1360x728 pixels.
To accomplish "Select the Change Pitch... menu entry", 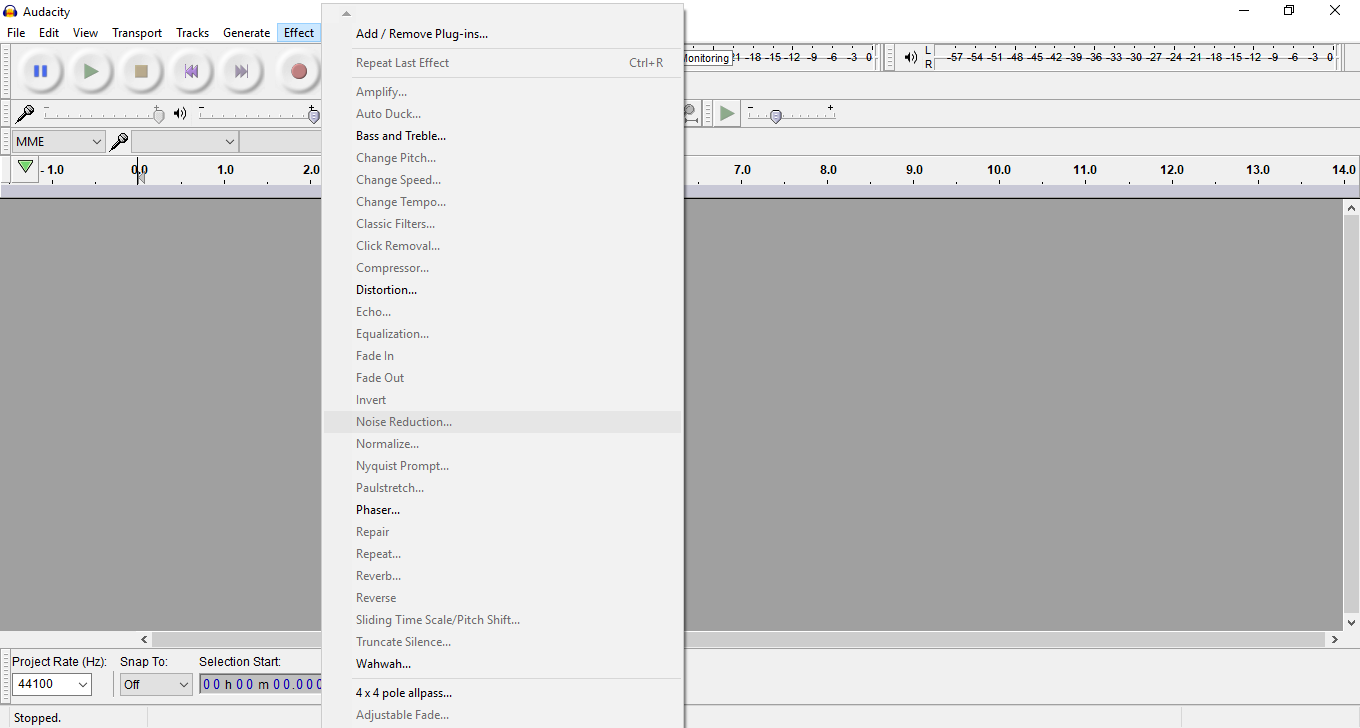I will 502,158.
